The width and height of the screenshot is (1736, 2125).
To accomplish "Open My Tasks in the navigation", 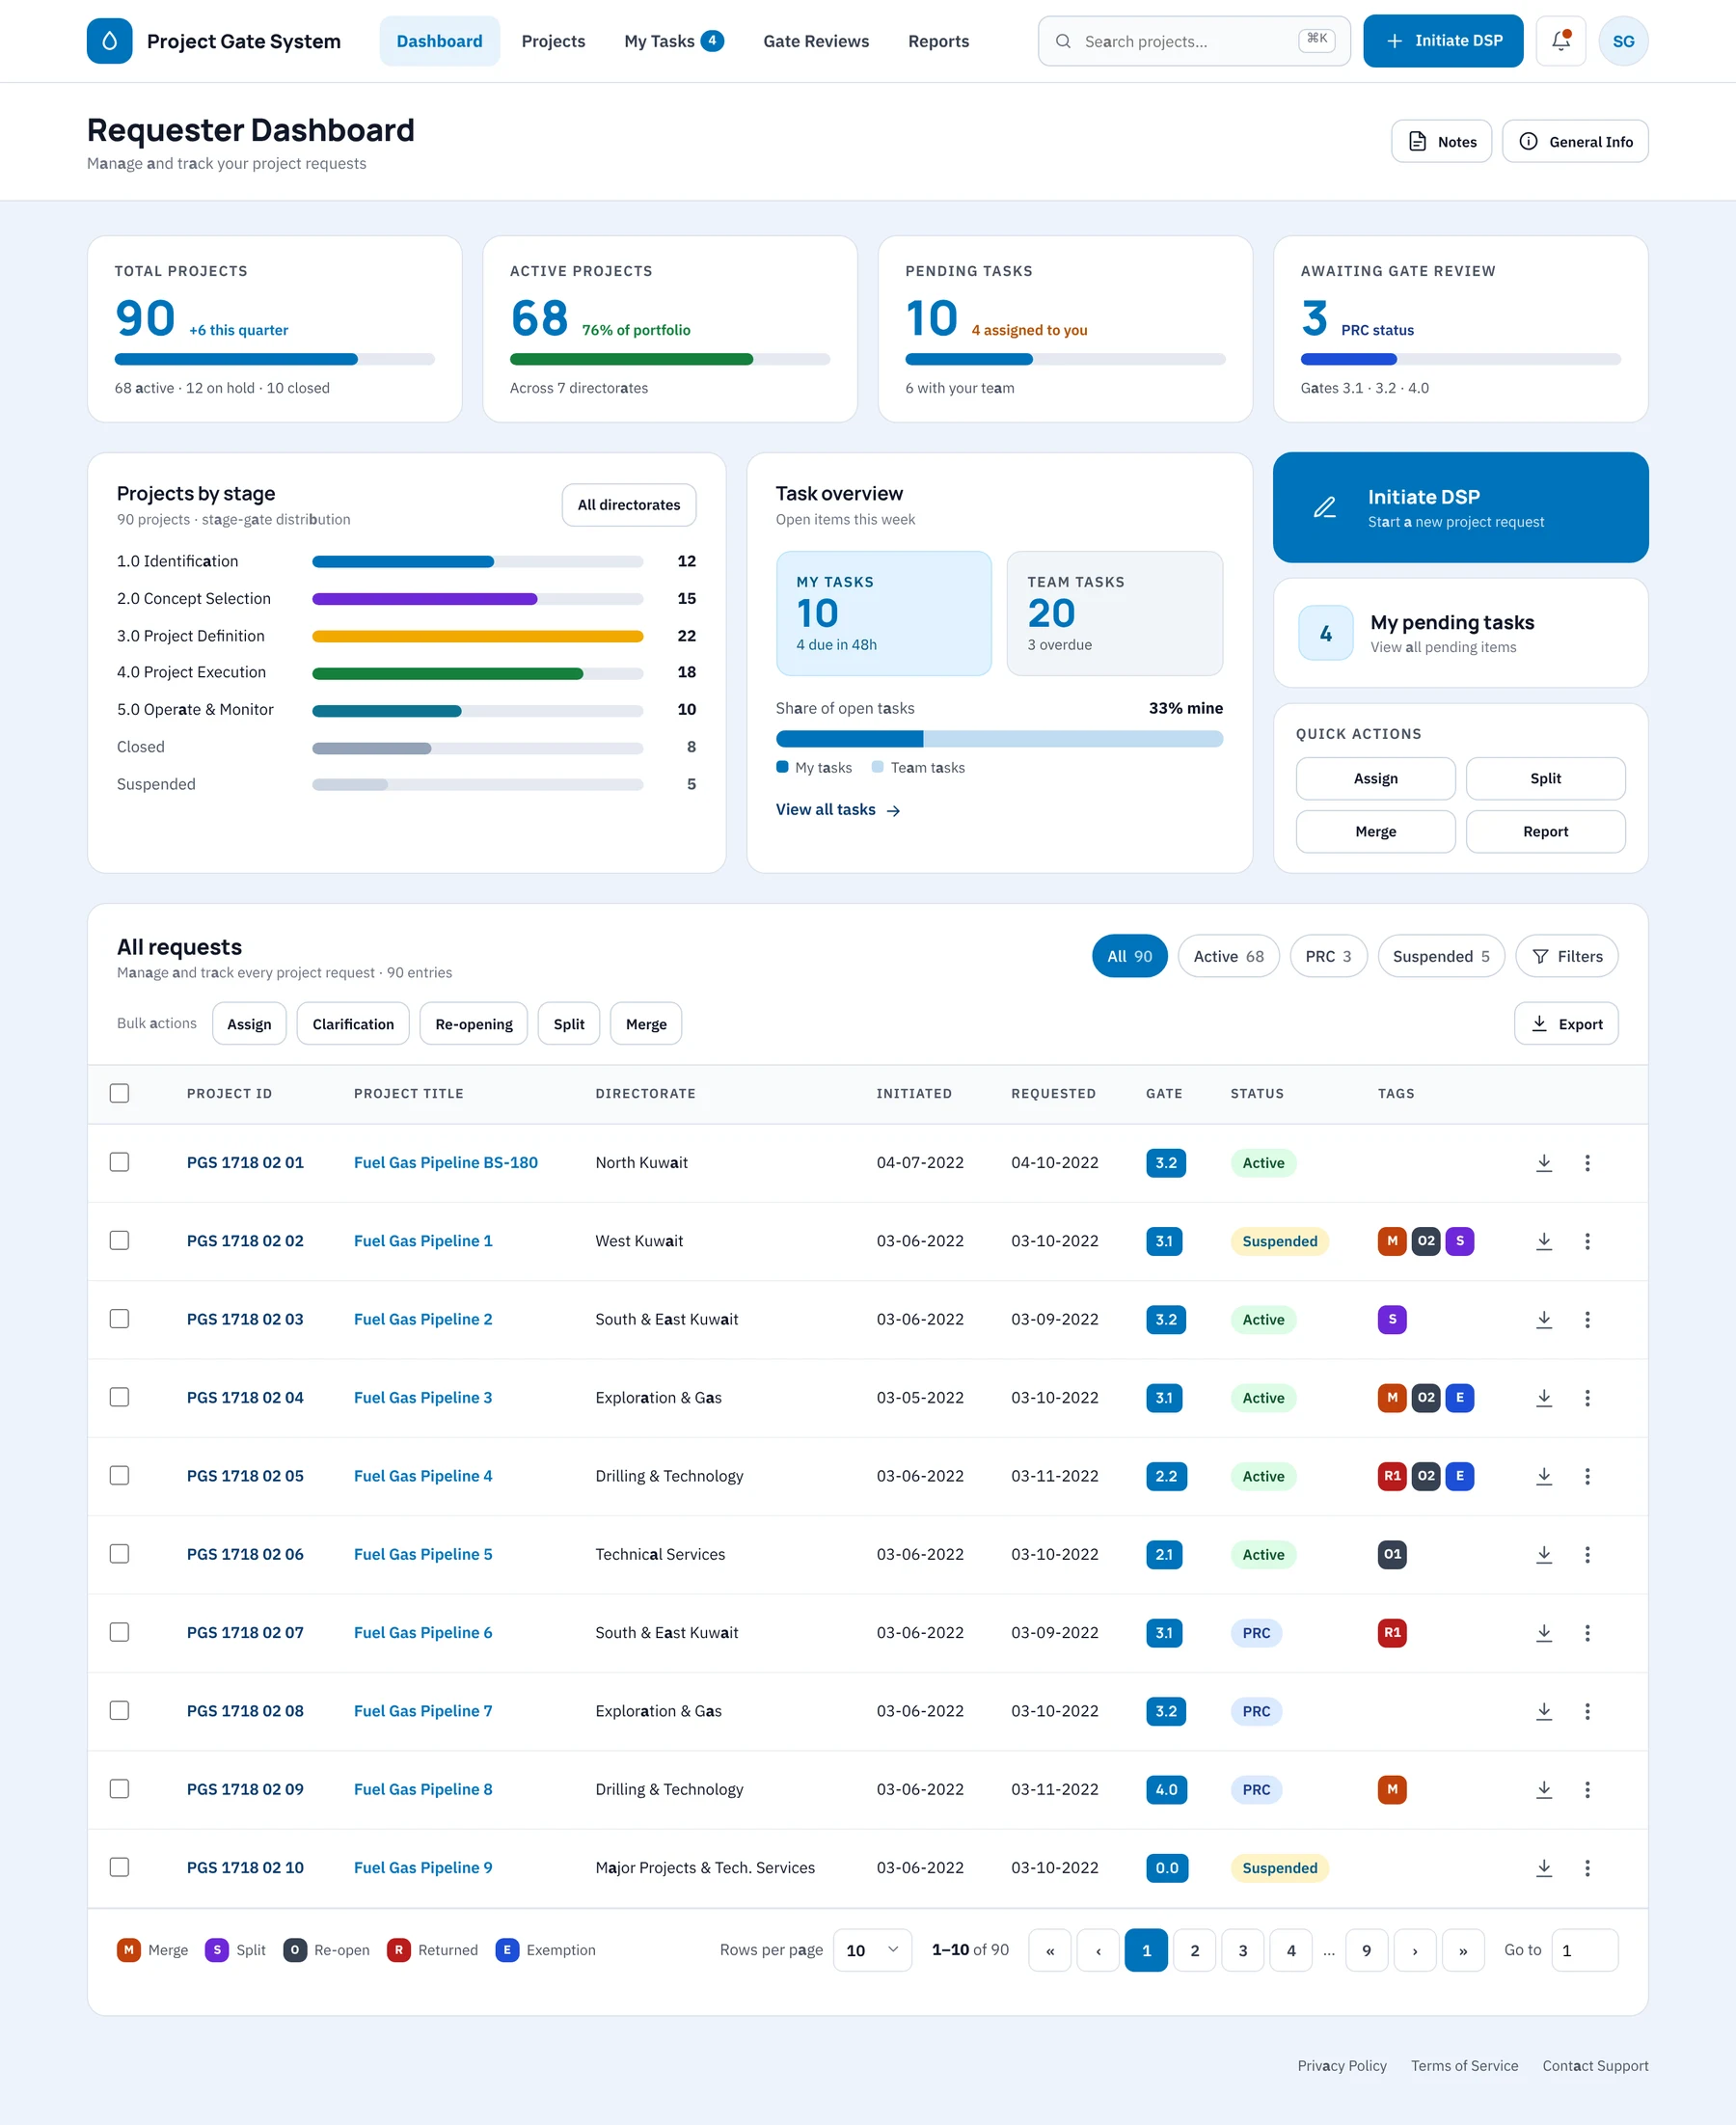I will click(x=673, y=41).
